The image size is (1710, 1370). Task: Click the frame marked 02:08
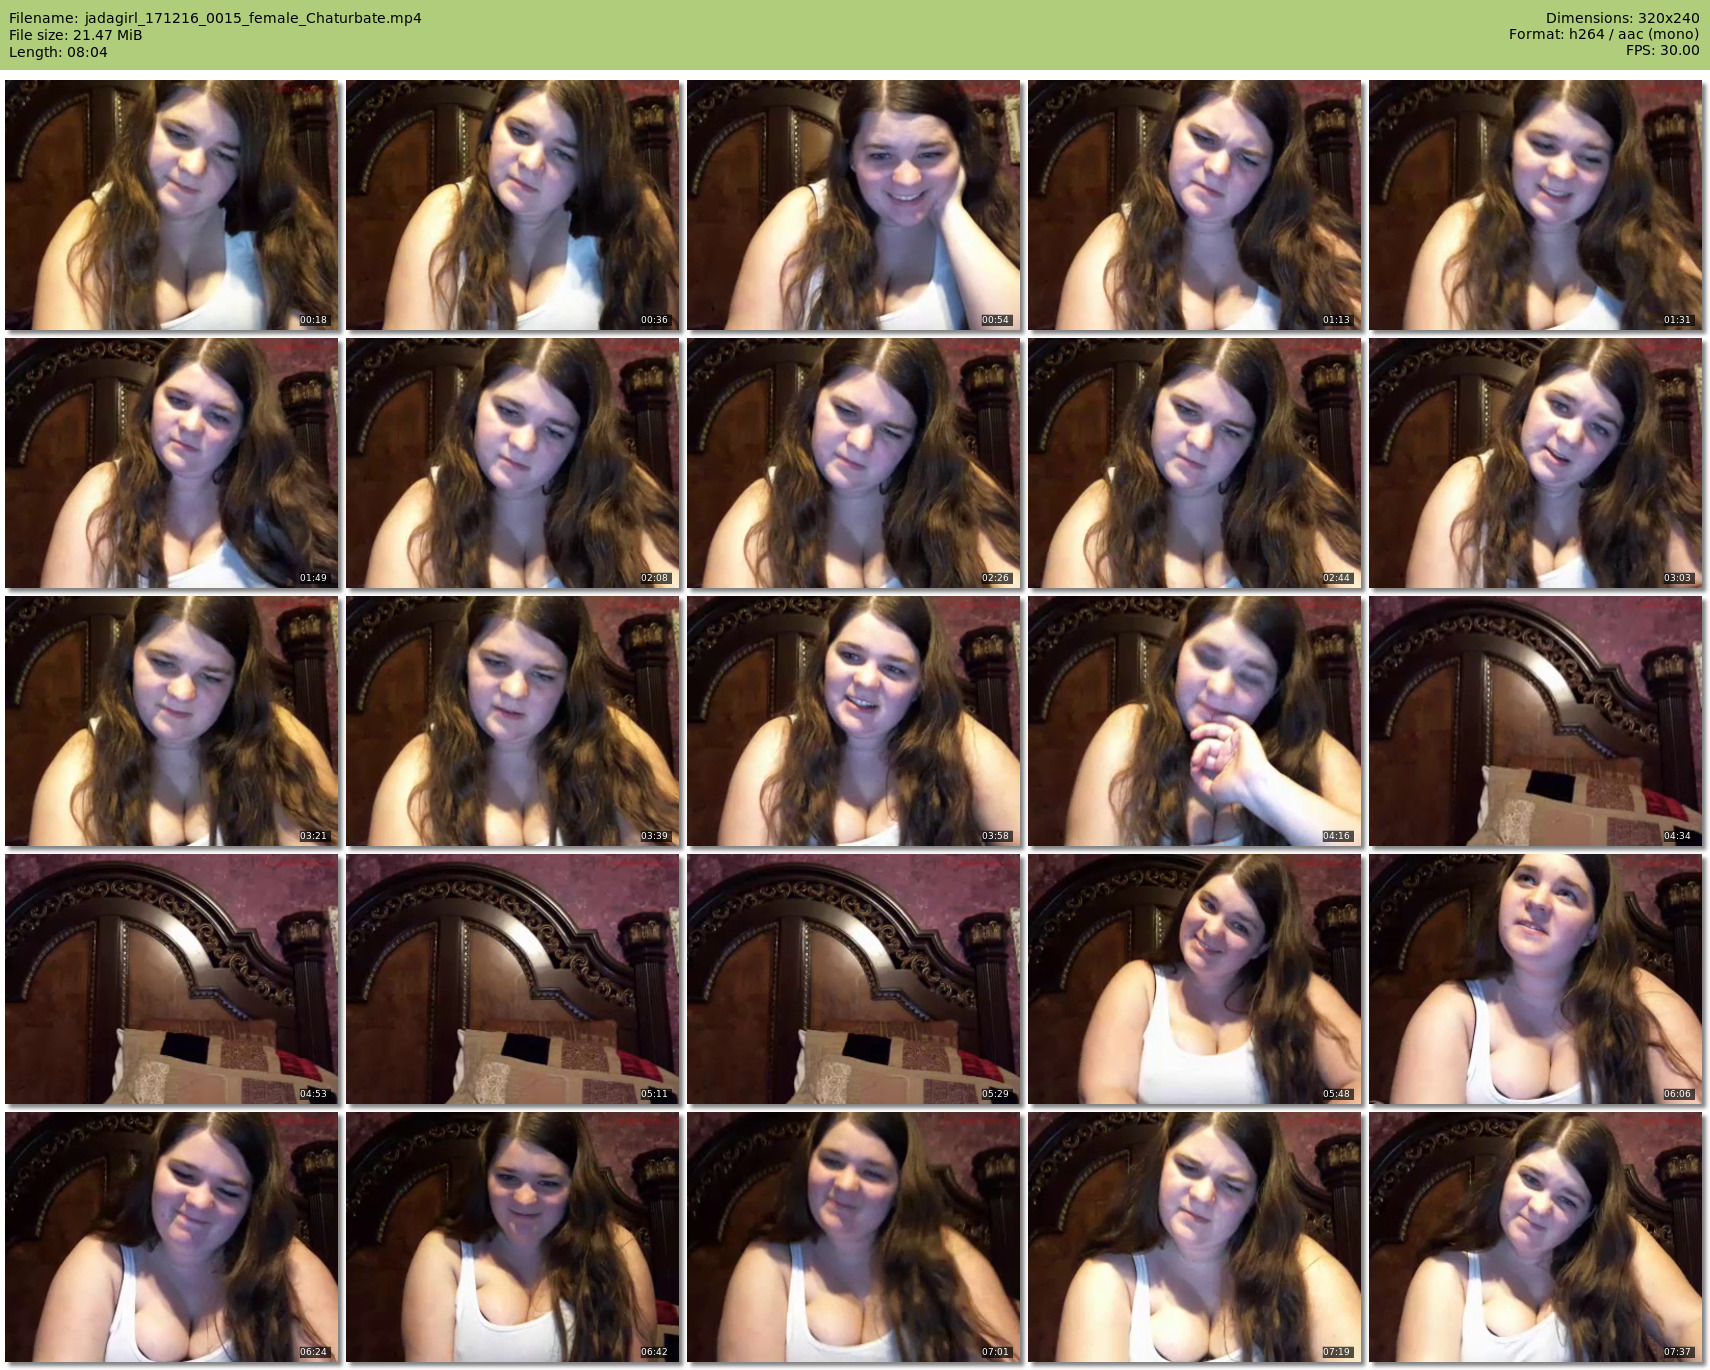pyautogui.click(x=513, y=463)
